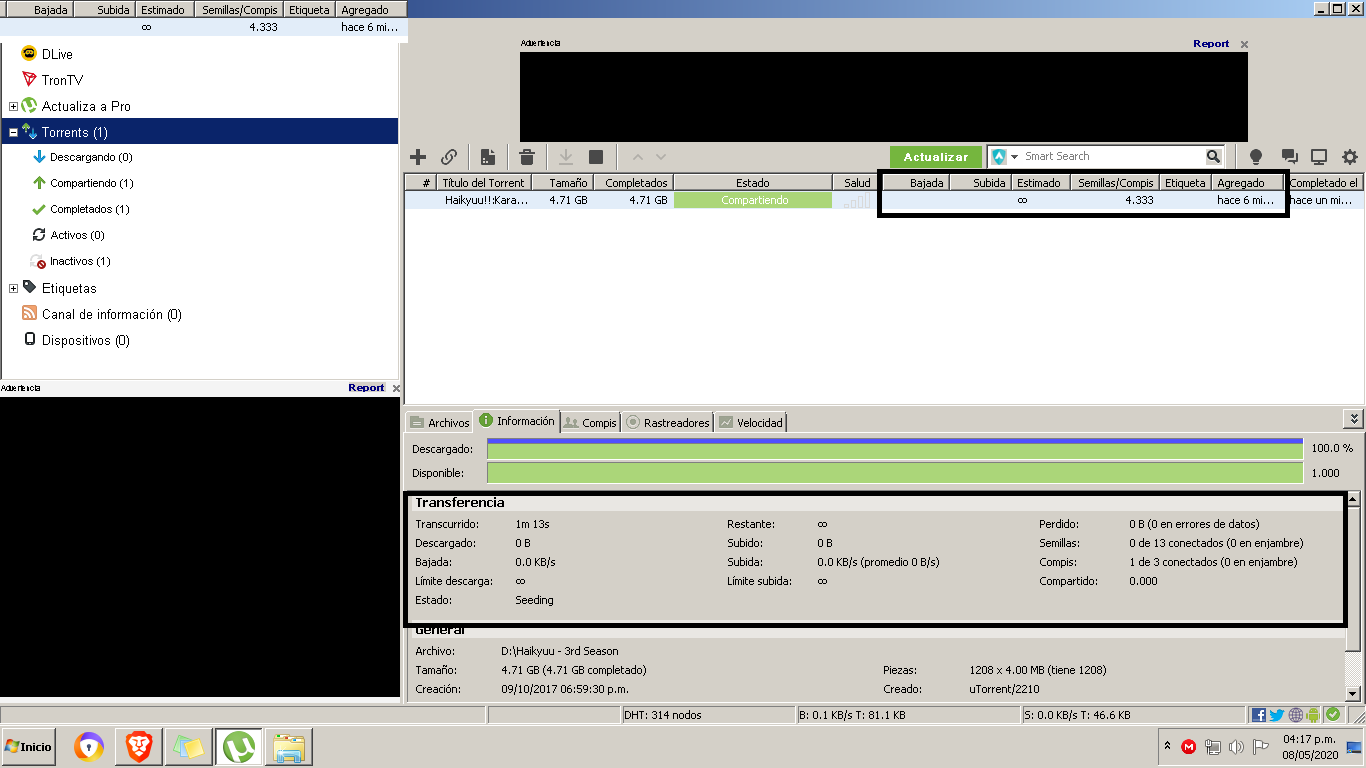The width and height of the screenshot is (1366, 768).
Task: Close the sidebar advertisement
Action: 396,388
